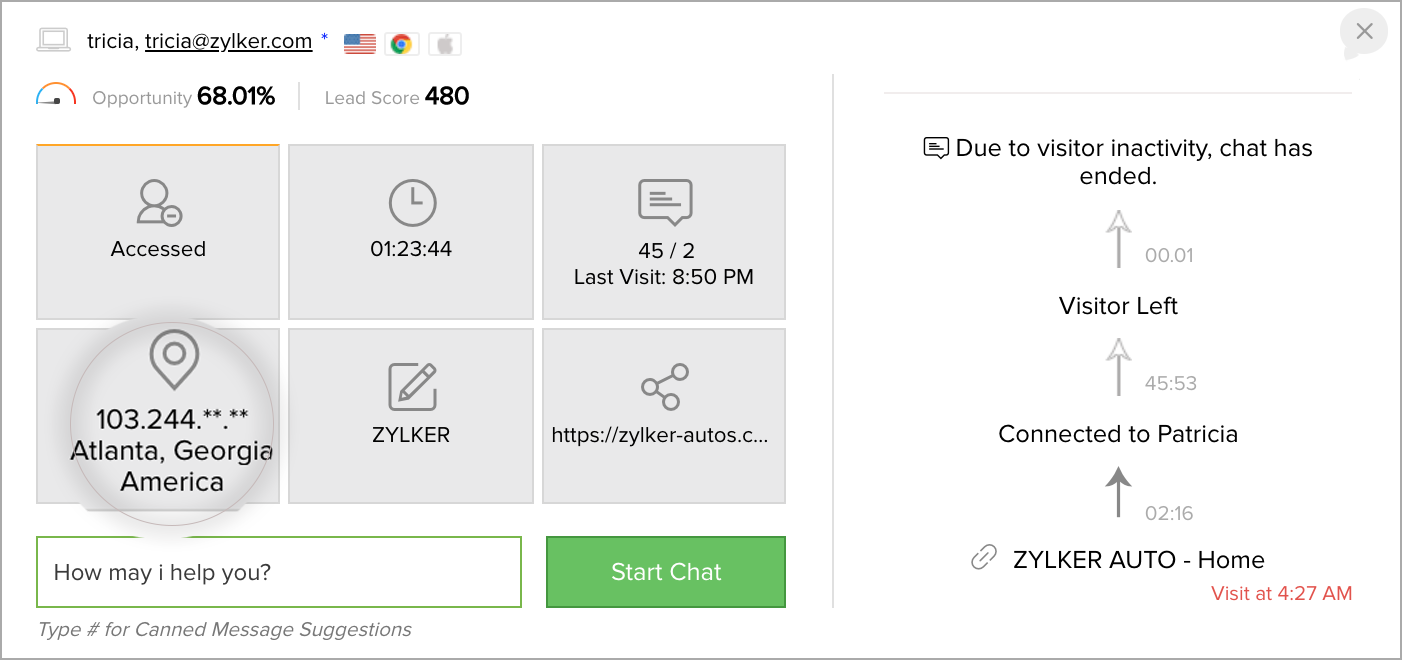Image resolution: width=1402 pixels, height=660 pixels.
Task: Select the 'Connected to Patricia' timeline entry
Action: 1118,434
